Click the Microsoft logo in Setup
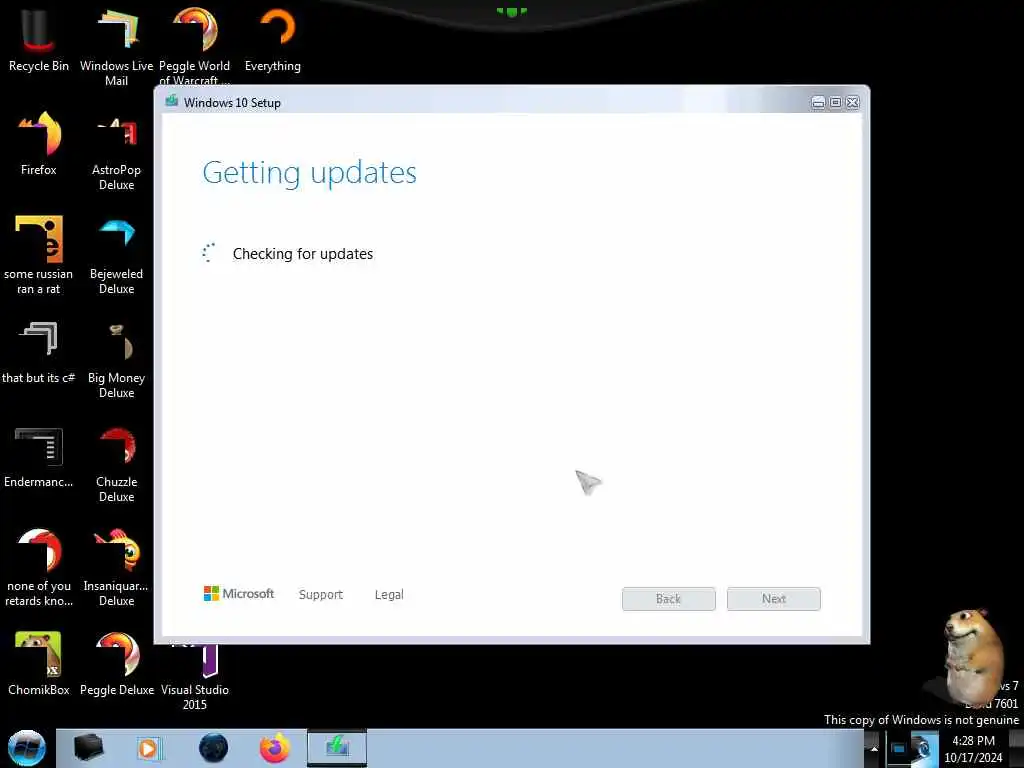Screen dimensions: 1024x768 pos(239,594)
